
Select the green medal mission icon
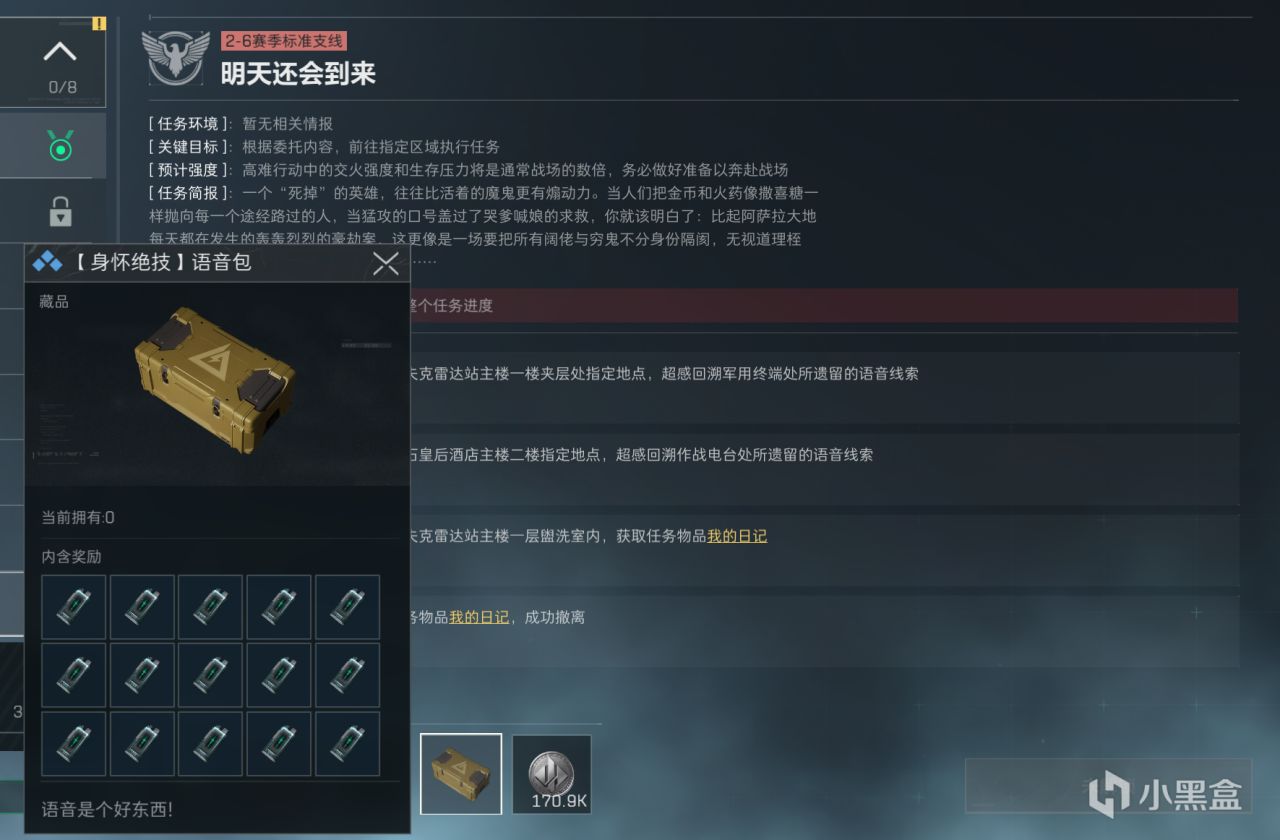click(60, 147)
